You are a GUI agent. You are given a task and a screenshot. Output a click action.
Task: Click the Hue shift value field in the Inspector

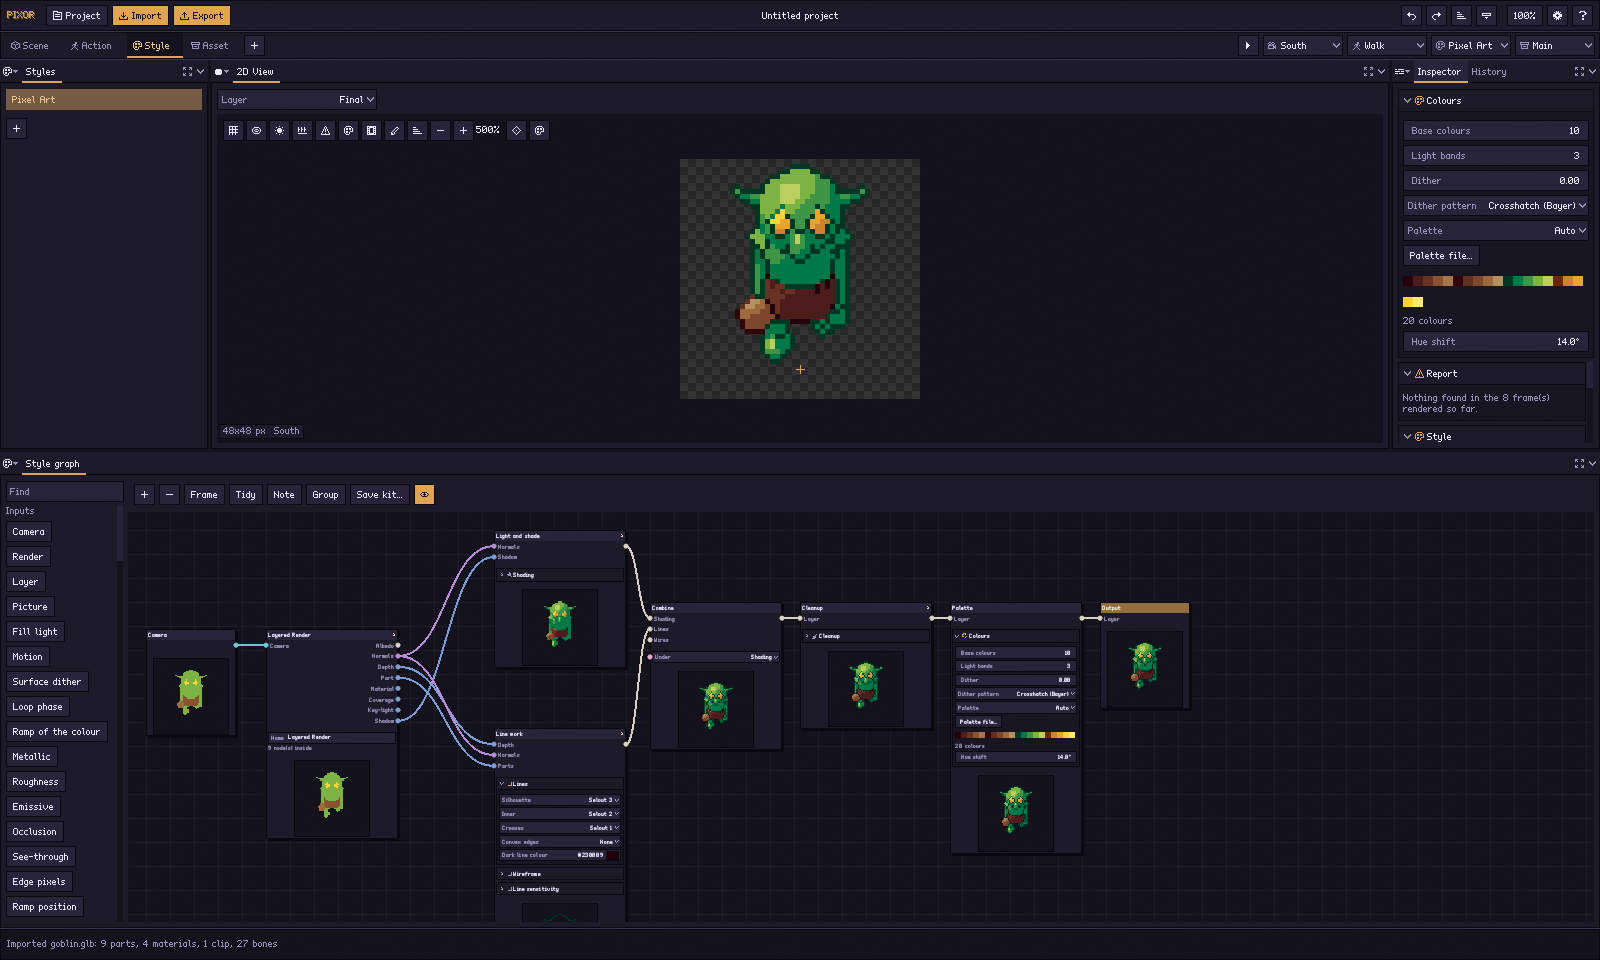pos(1496,342)
